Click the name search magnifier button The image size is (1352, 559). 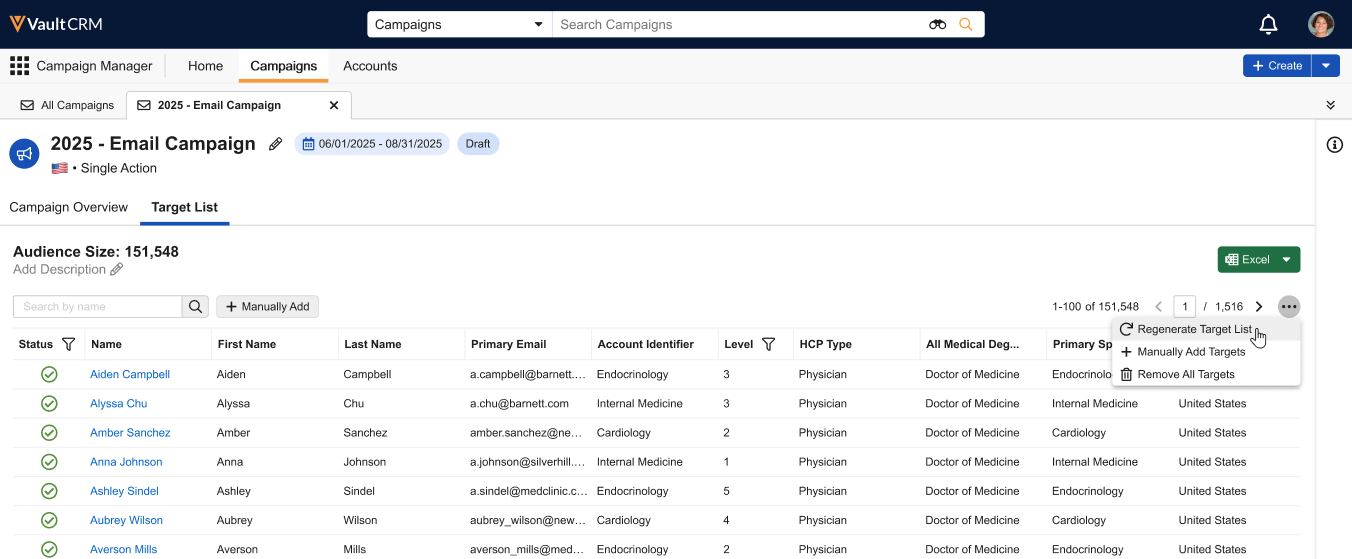click(x=196, y=307)
